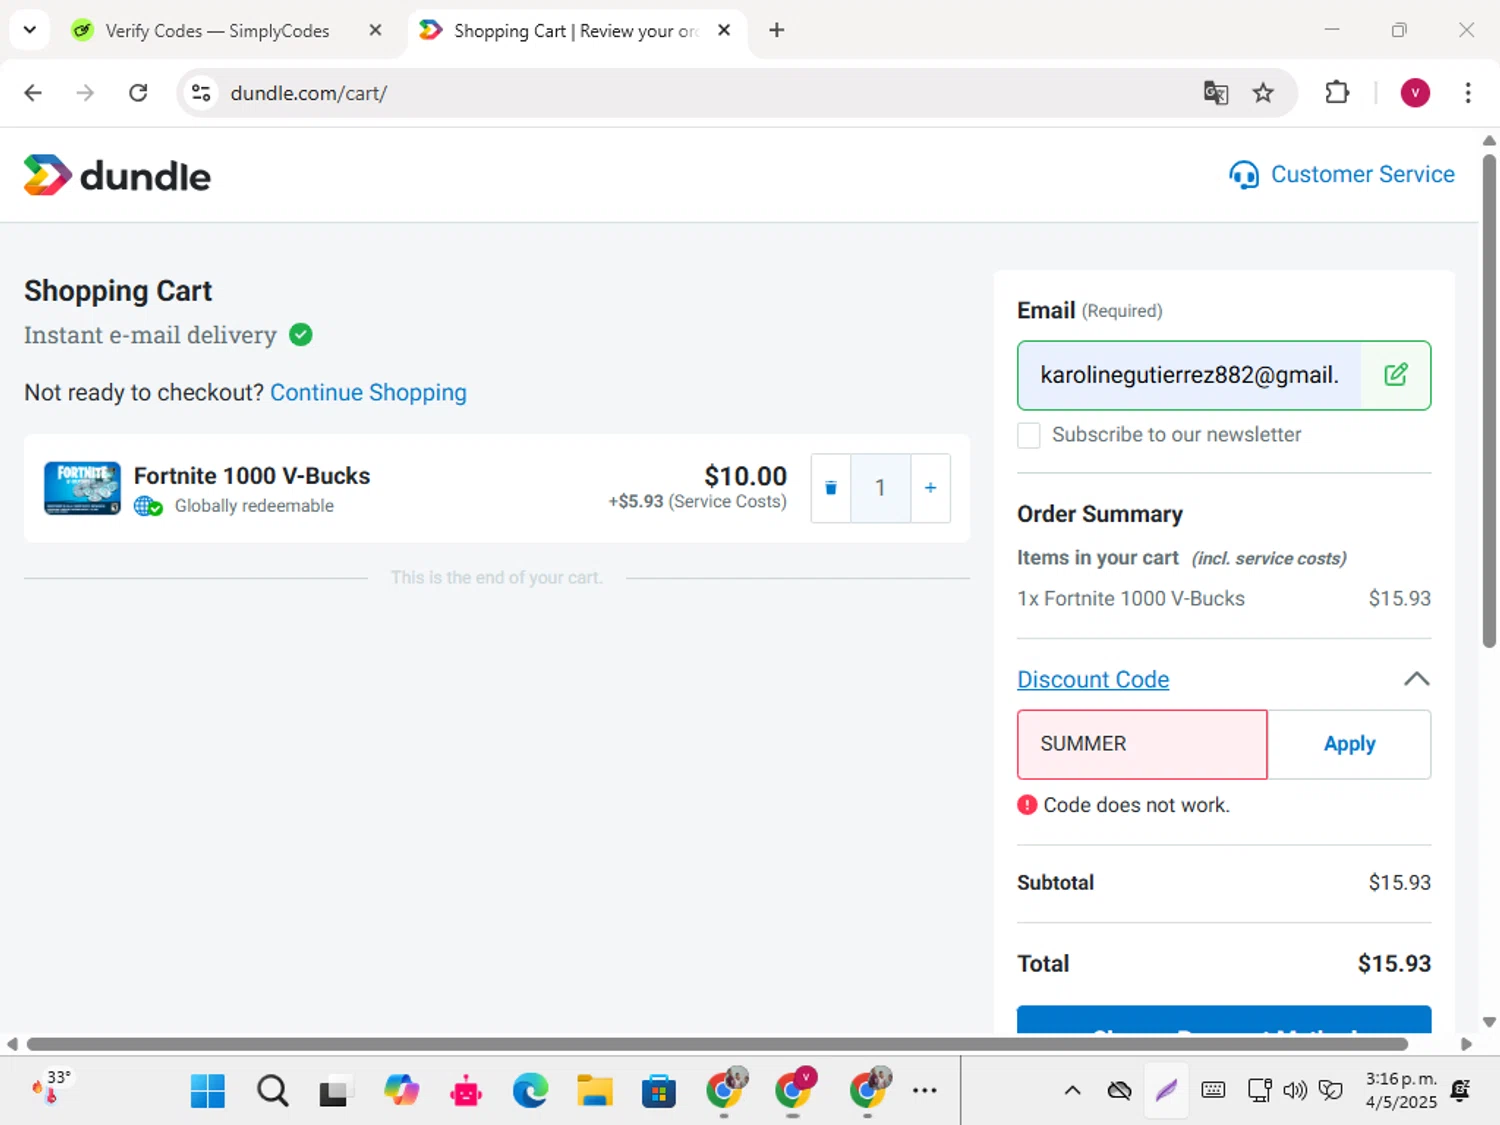This screenshot has height=1125, width=1500.
Task: Click the Continue Shopping link
Action: (x=368, y=392)
